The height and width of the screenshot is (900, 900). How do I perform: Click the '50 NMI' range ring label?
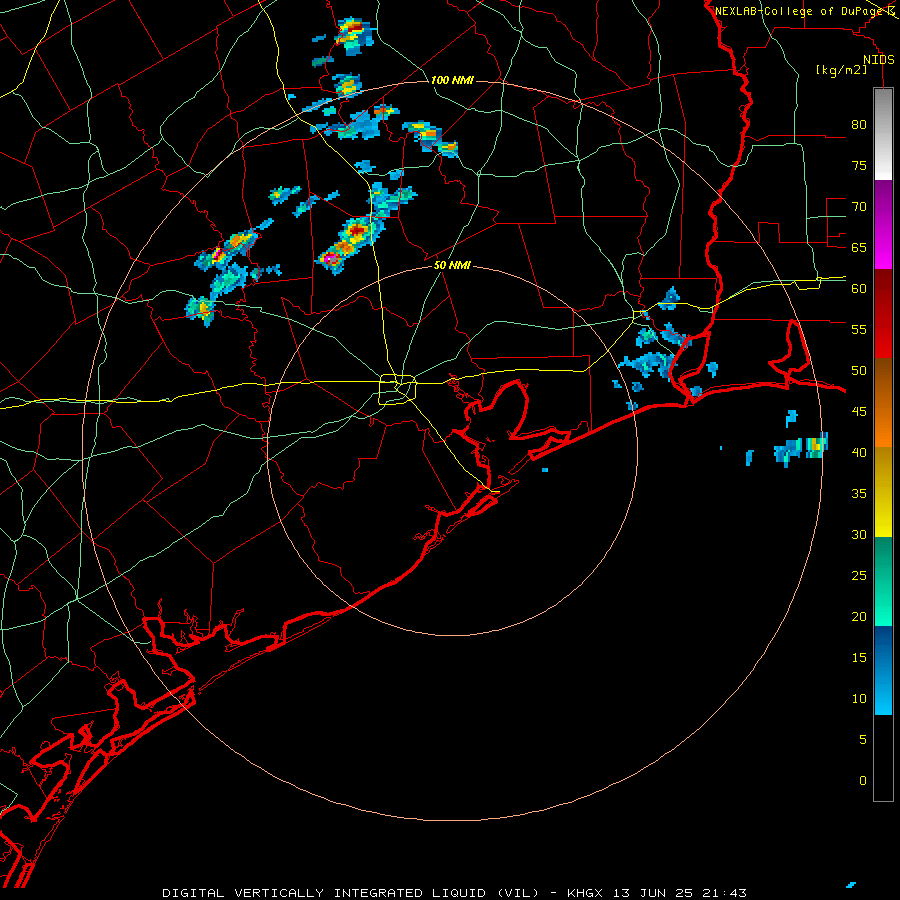[452, 265]
